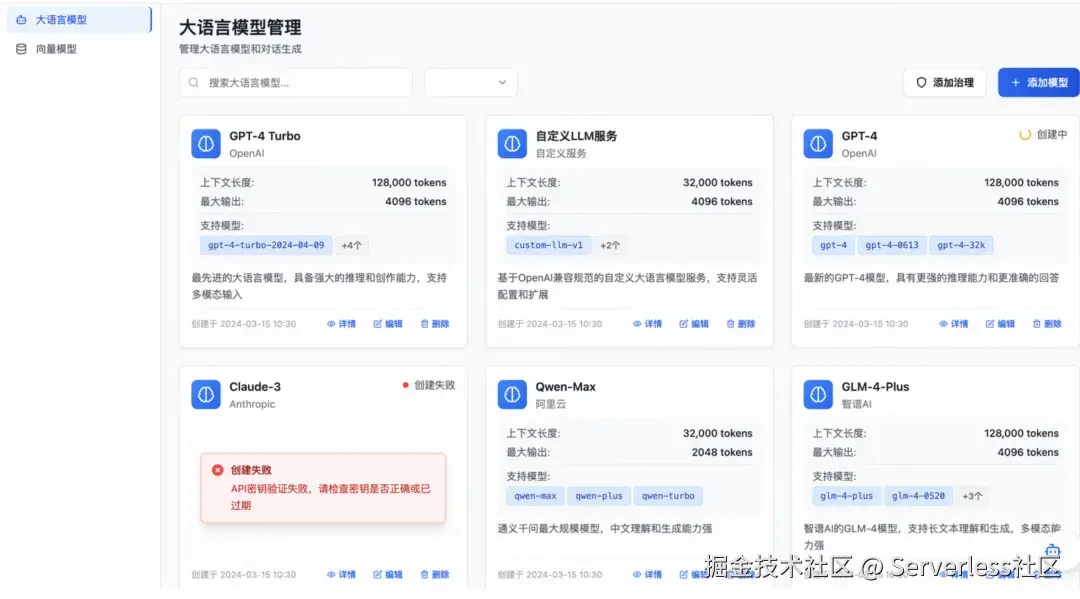1080x599 pixels.
Task: Click the custom-llm-v1 model tag
Action: point(548,245)
